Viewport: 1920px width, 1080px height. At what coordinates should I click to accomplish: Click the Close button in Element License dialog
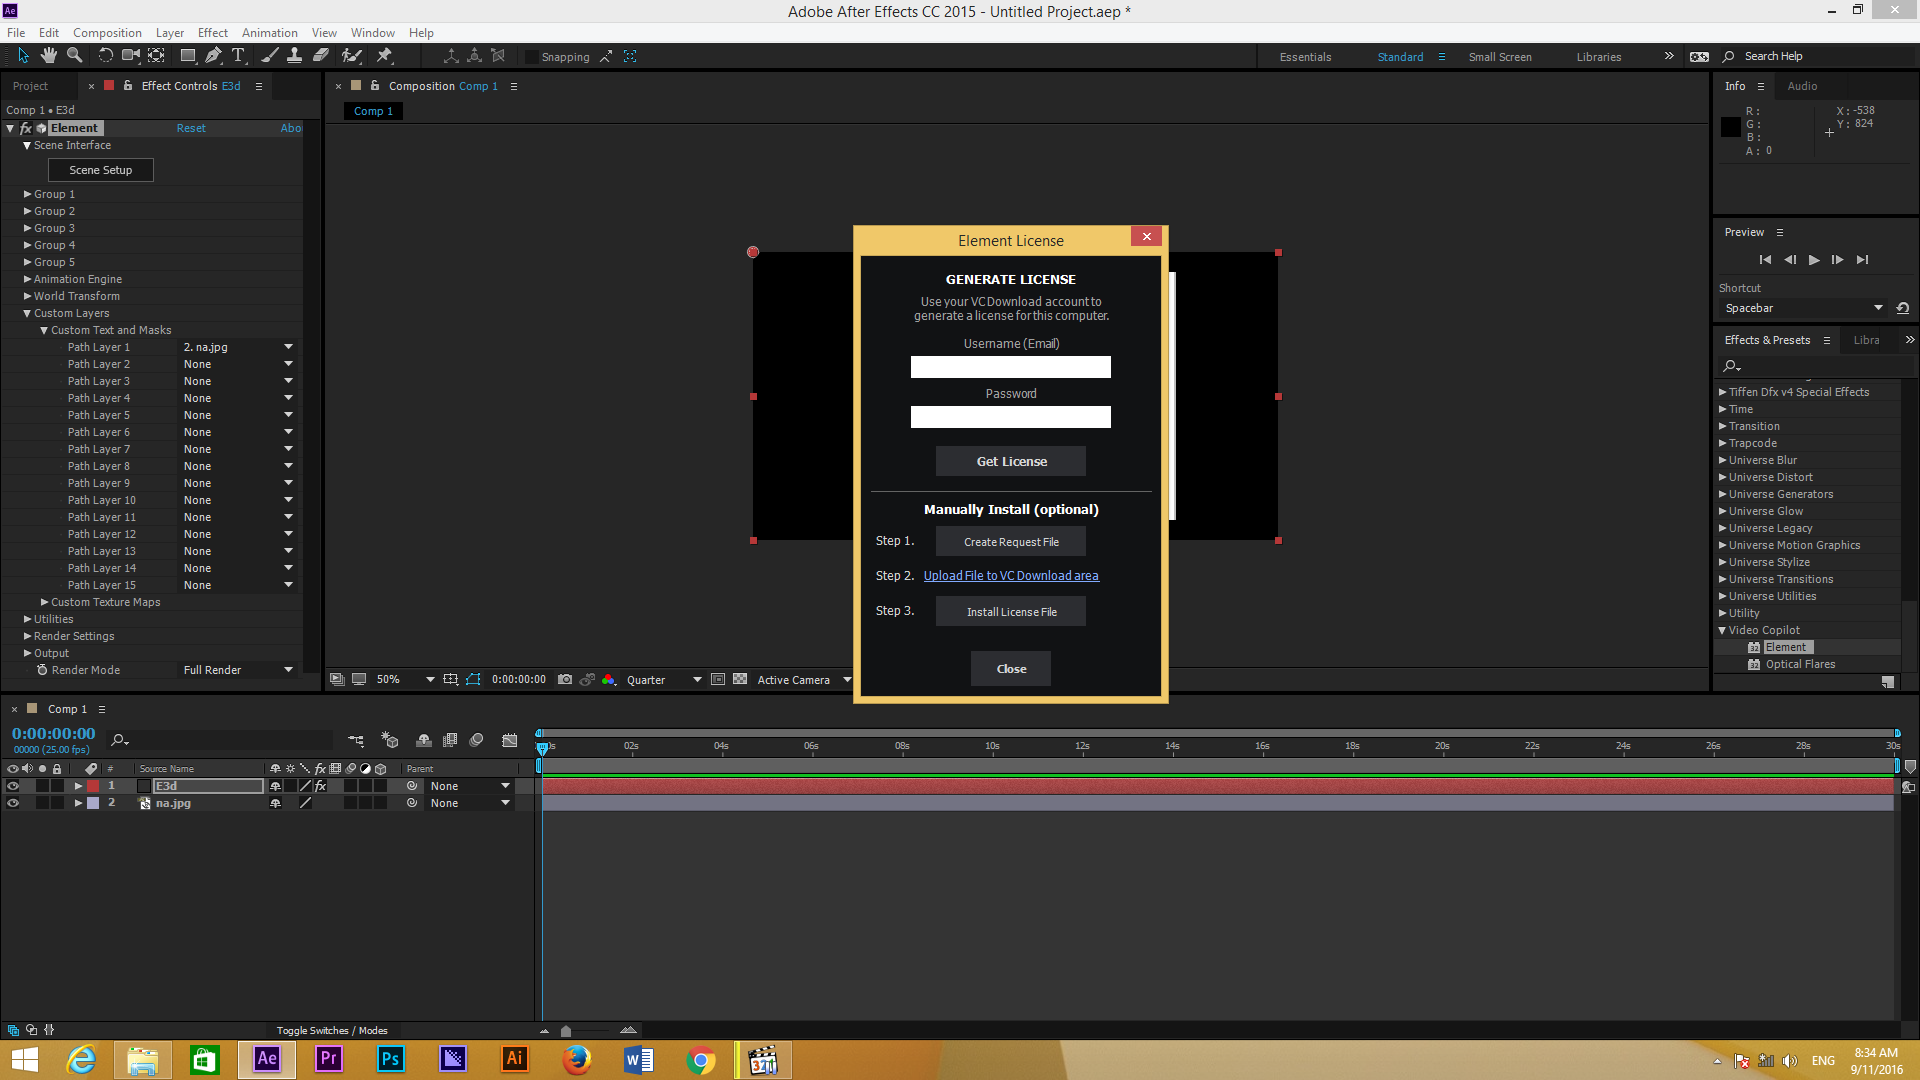coord(1011,669)
